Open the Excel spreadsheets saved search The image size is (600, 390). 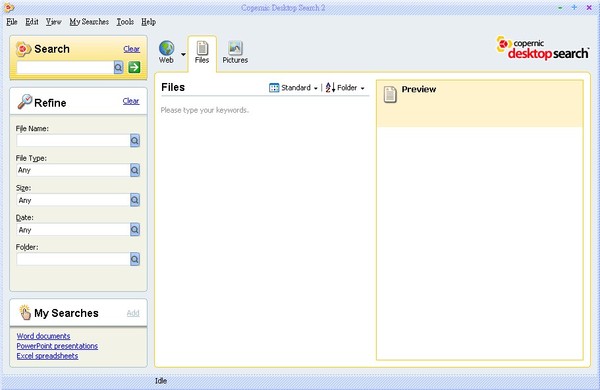click(x=47, y=356)
